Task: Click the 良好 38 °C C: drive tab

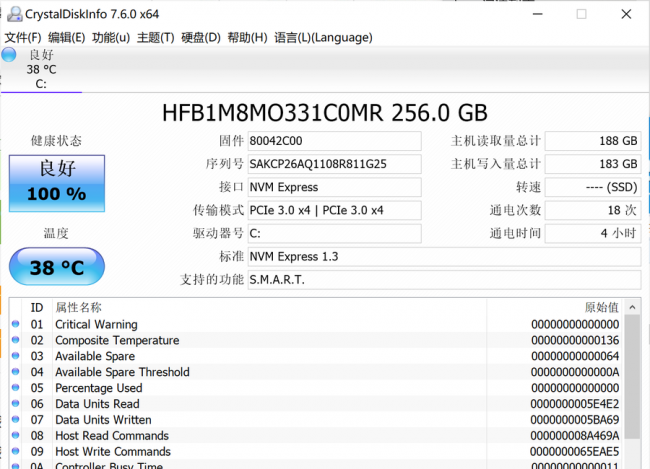Action: tap(41, 69)
